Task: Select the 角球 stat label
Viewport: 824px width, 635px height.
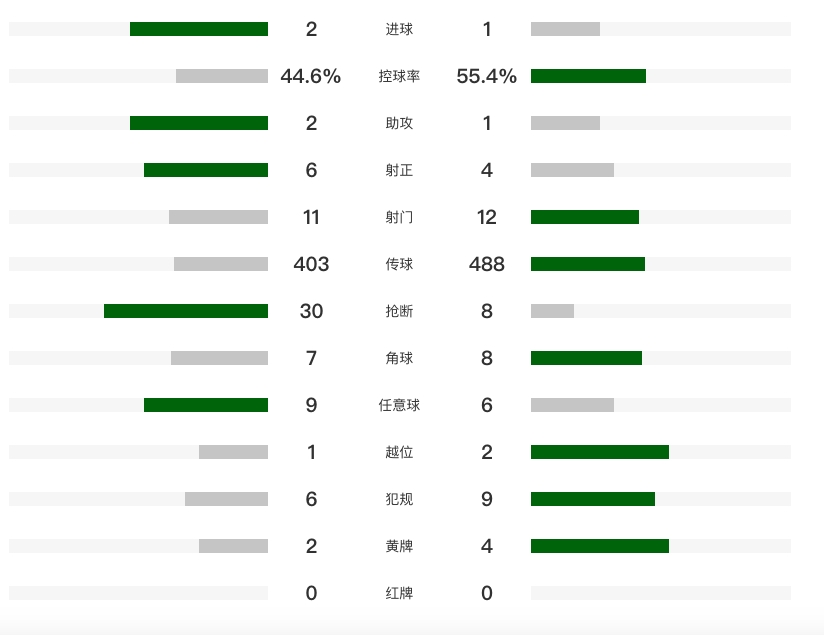Action: click(x=399, y=358)
